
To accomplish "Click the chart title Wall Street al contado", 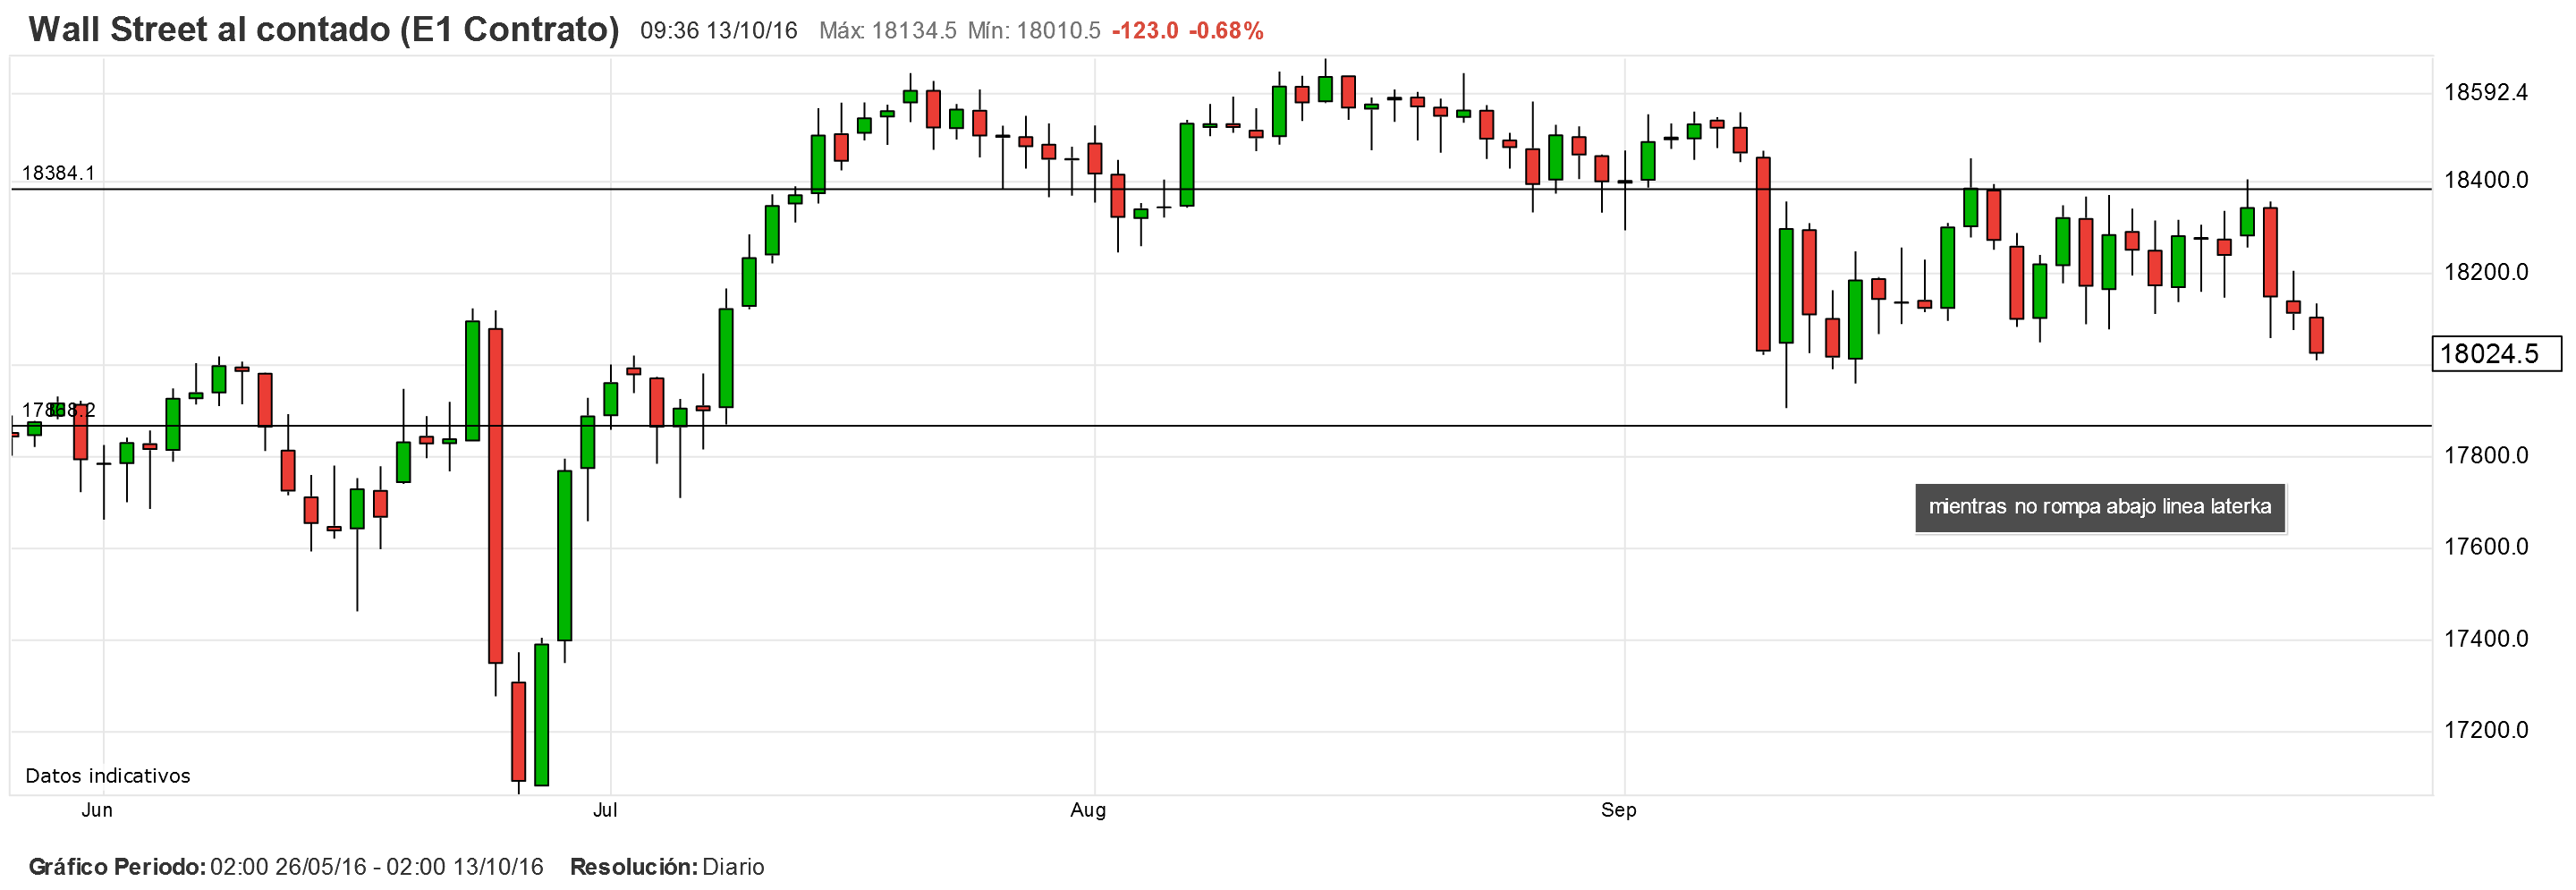I will (x=323, y=30).
